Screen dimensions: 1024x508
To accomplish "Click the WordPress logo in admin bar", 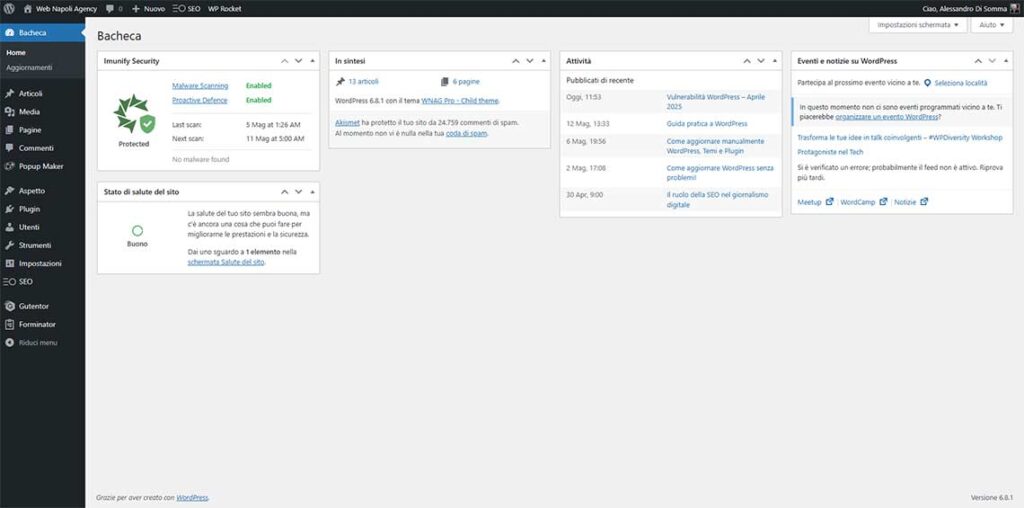I will coord(10,8).
